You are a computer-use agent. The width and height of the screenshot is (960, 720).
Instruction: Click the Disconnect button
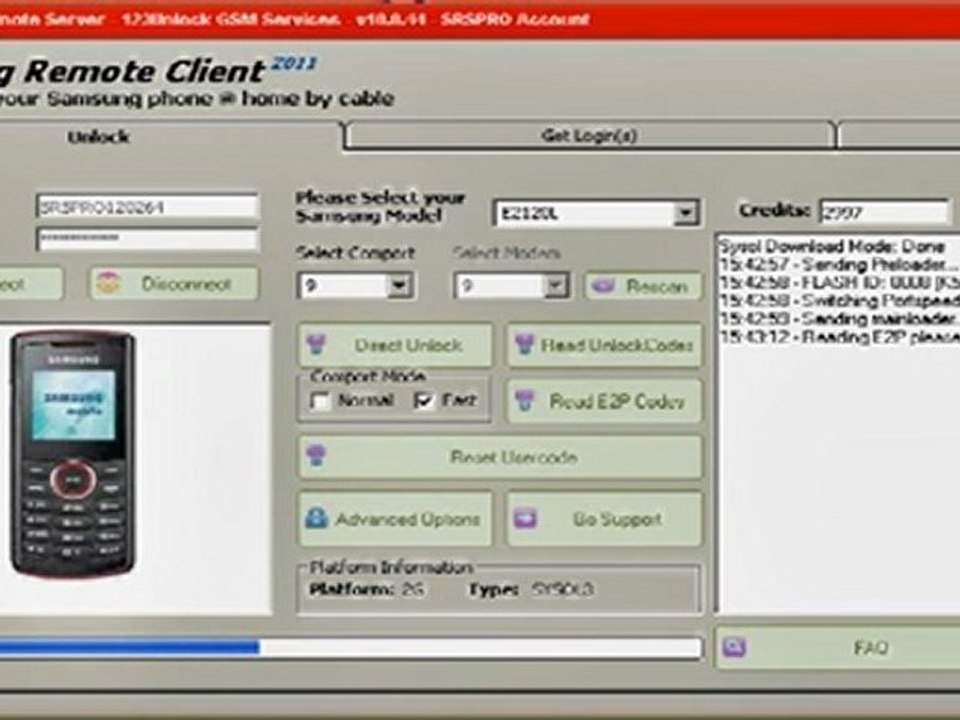[x=174, y=283]
